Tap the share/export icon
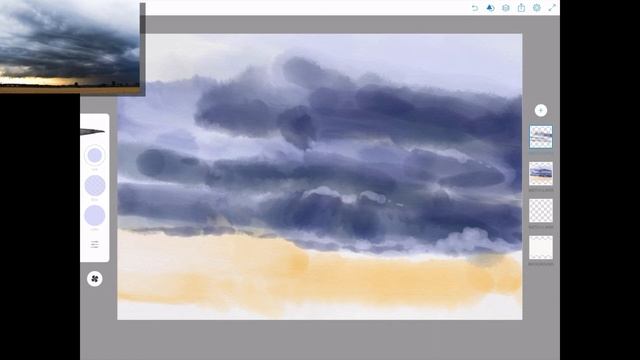 coord(521,8)
